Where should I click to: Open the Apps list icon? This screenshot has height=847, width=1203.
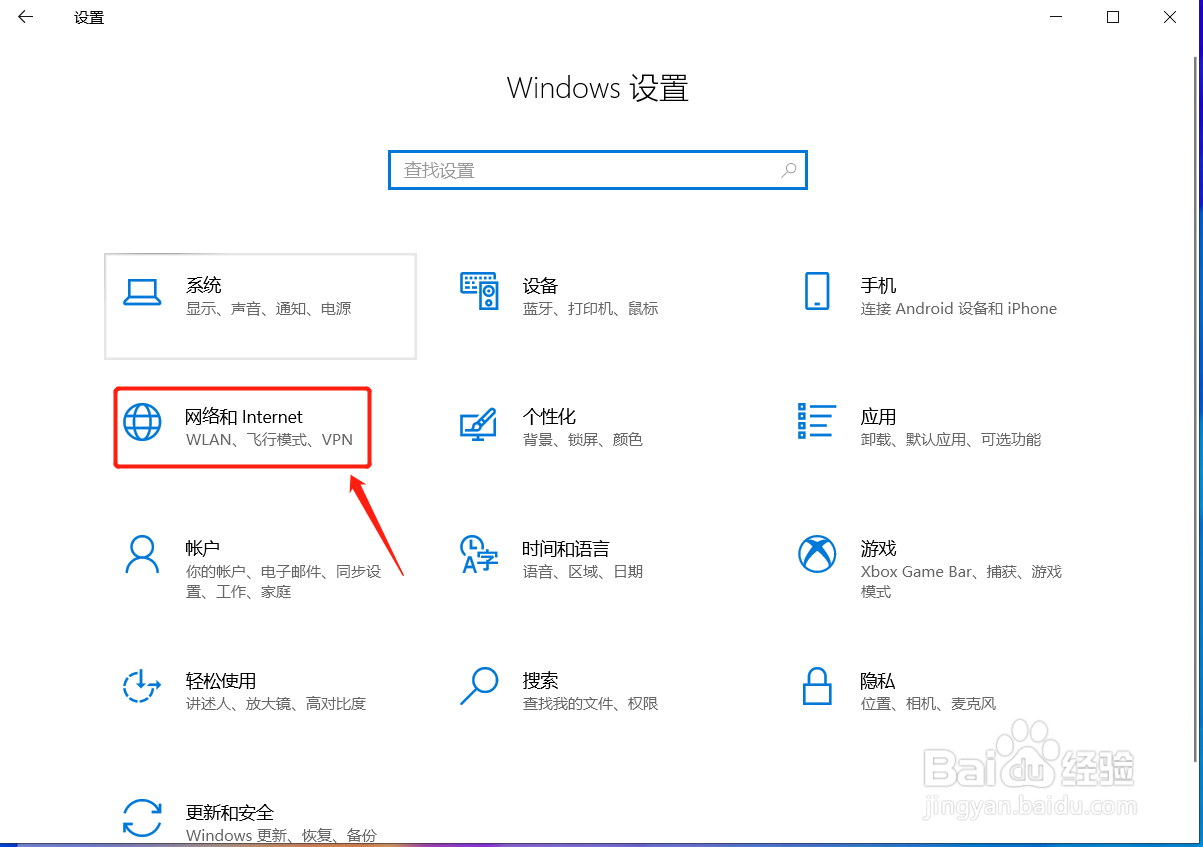coord(817,421)
